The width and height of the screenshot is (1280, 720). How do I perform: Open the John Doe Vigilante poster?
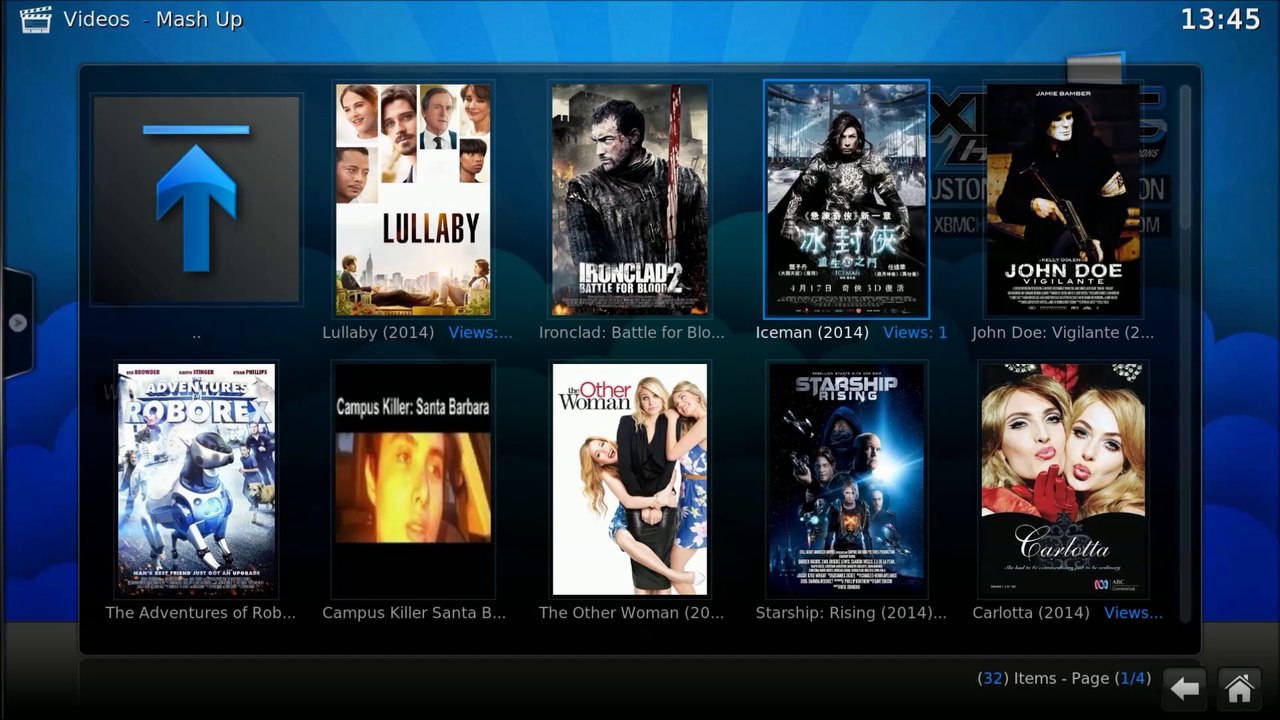1063,199
